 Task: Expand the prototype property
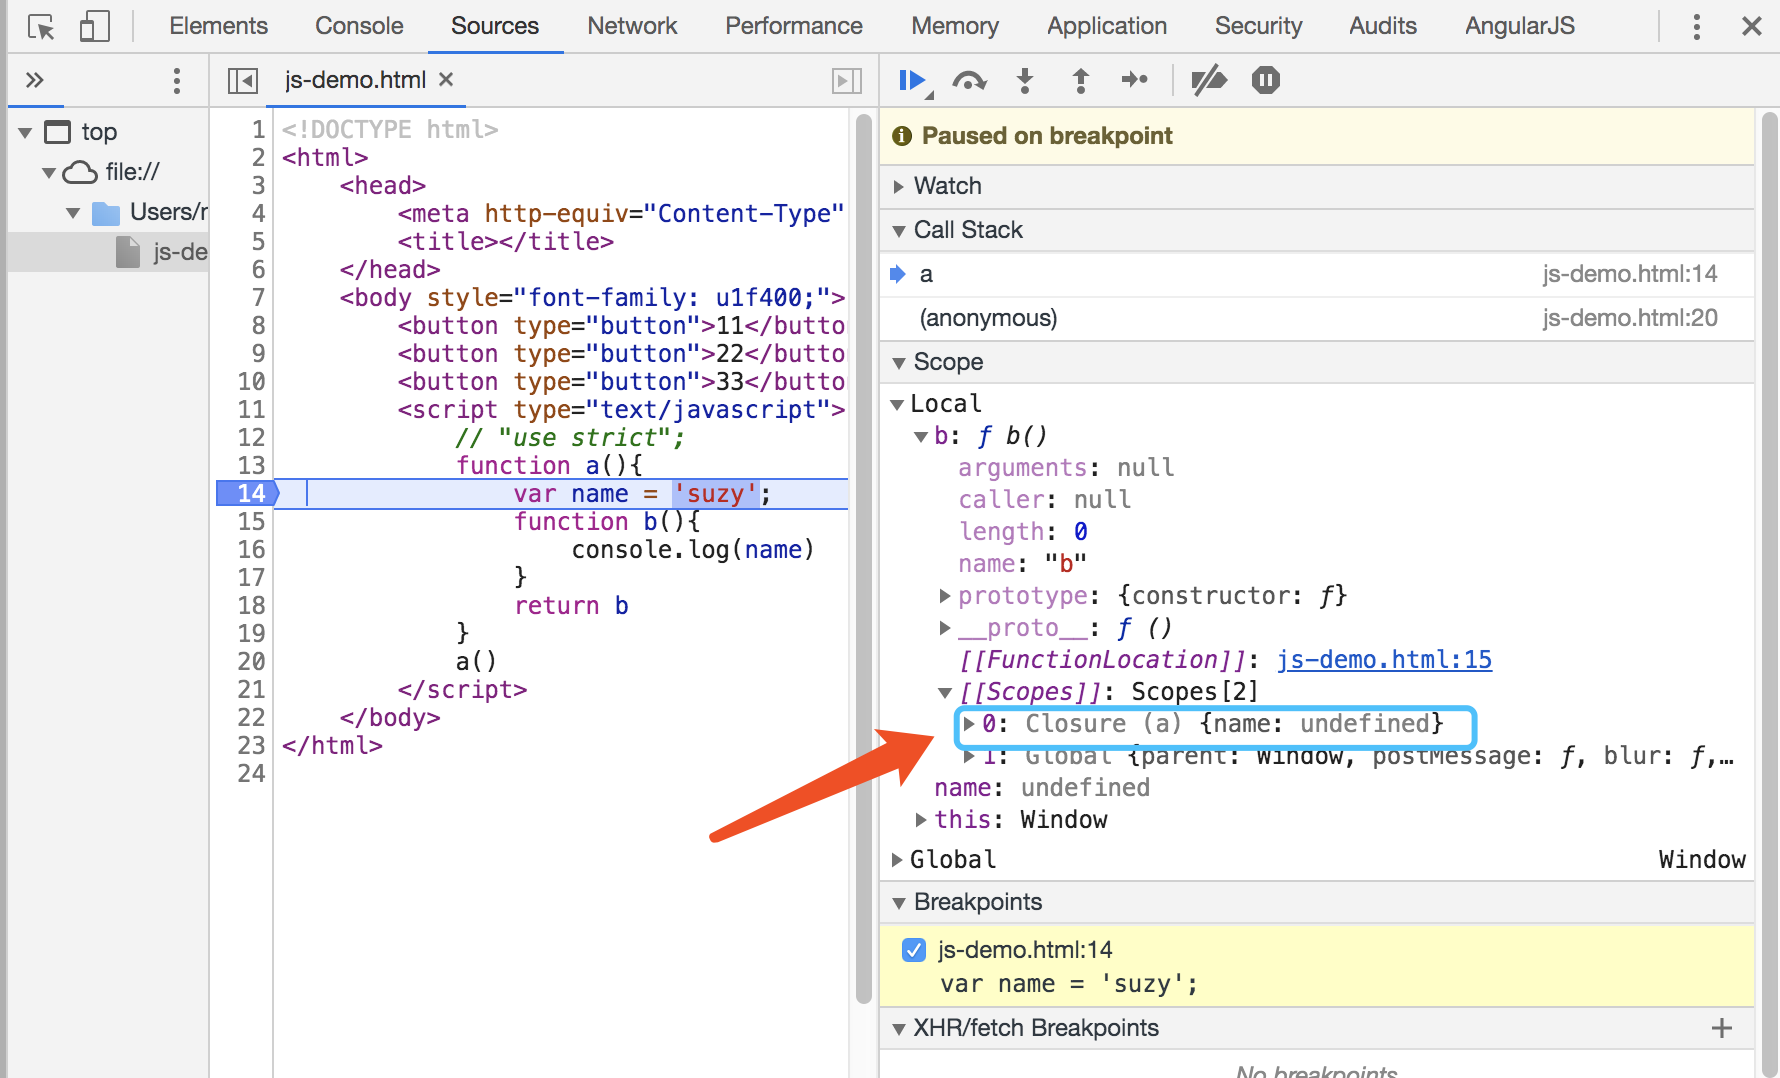(945, 596)
